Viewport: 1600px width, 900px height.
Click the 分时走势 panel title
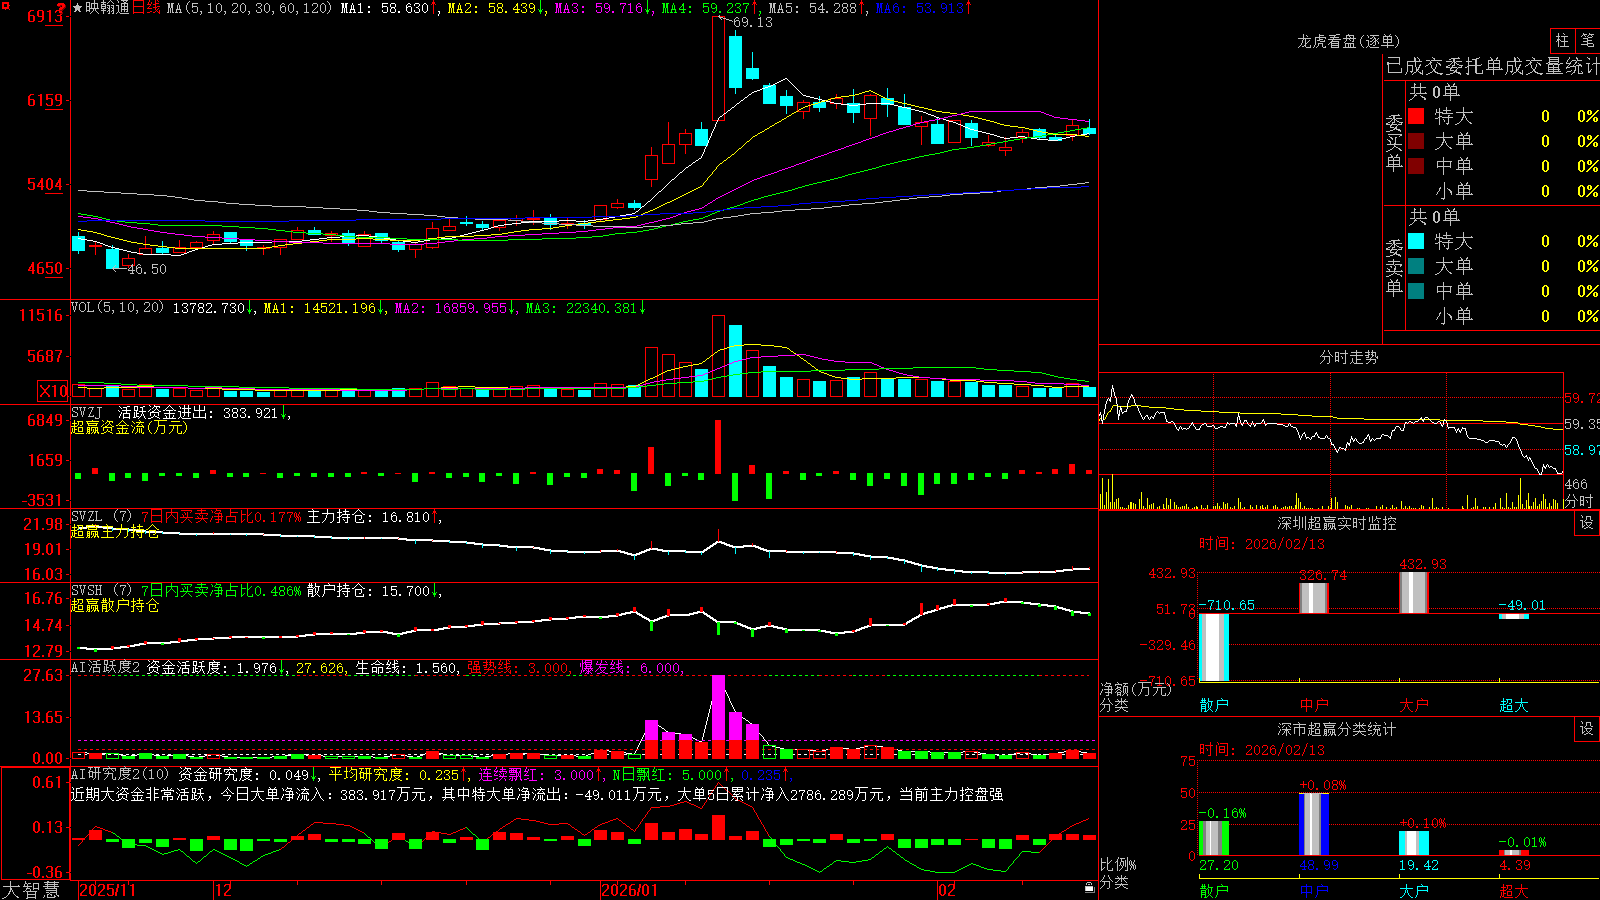[x=1348, y=357]
